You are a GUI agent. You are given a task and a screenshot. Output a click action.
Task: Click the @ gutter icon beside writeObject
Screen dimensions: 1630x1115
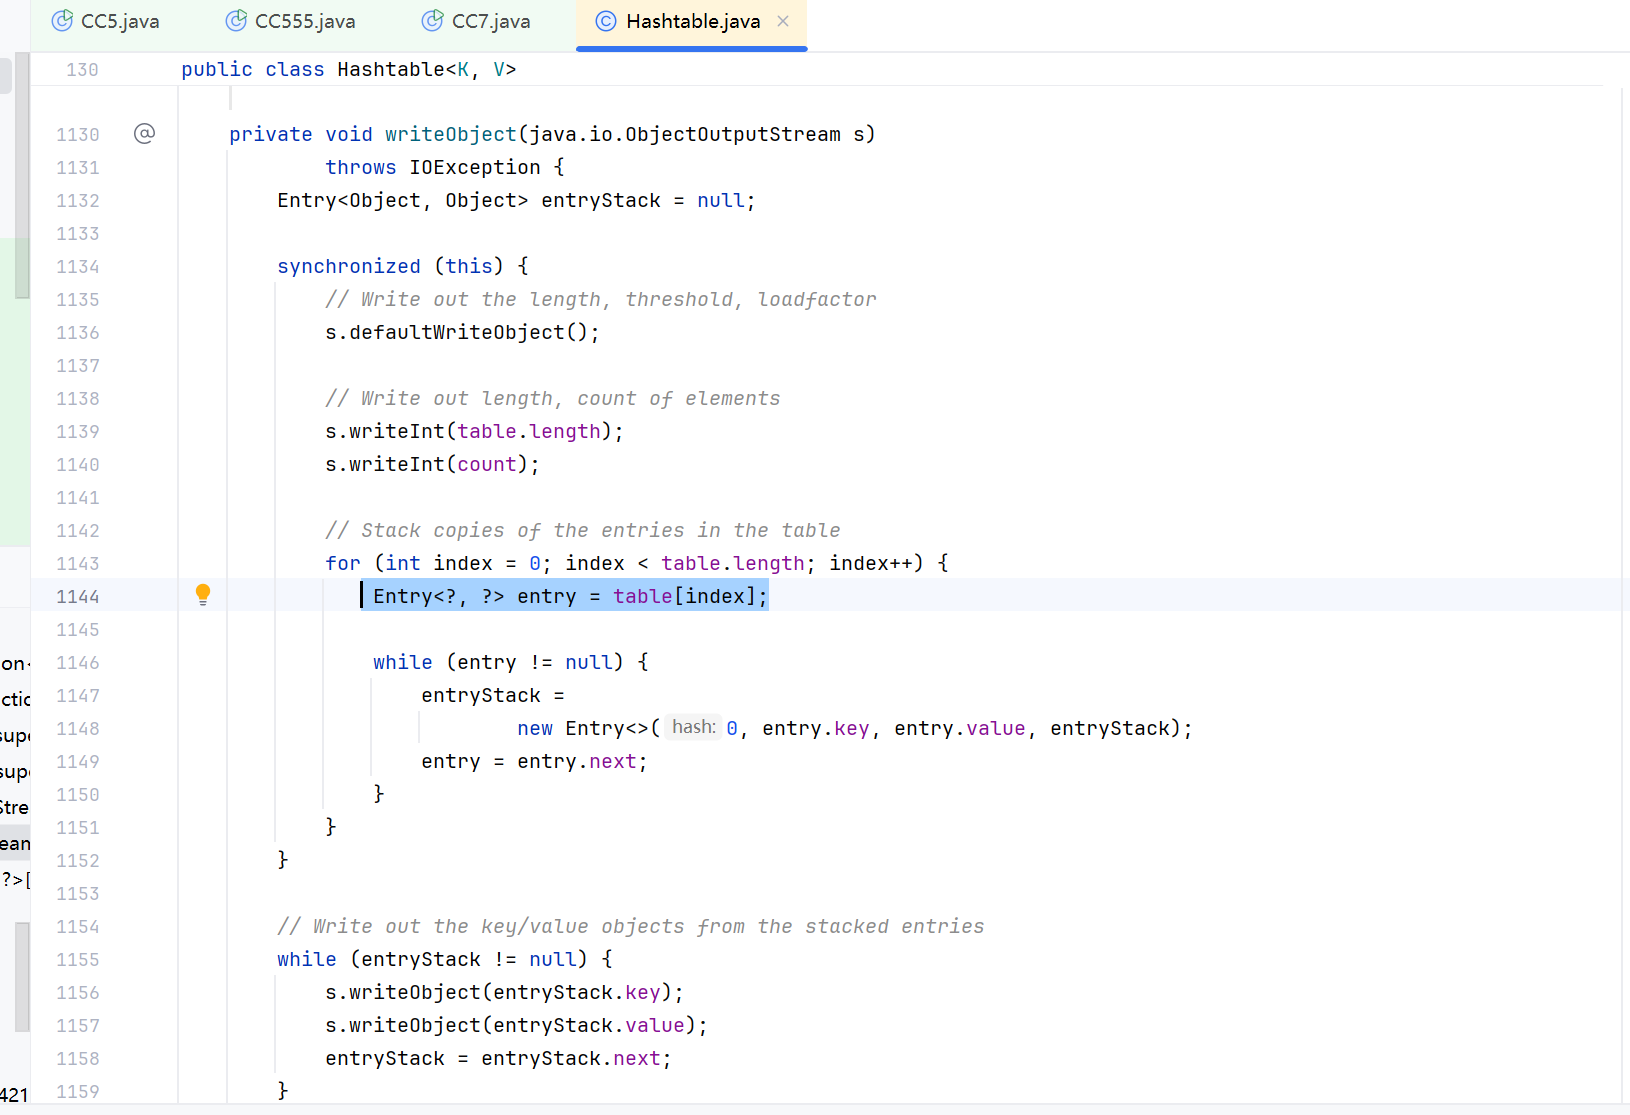(x=144, y=133)
